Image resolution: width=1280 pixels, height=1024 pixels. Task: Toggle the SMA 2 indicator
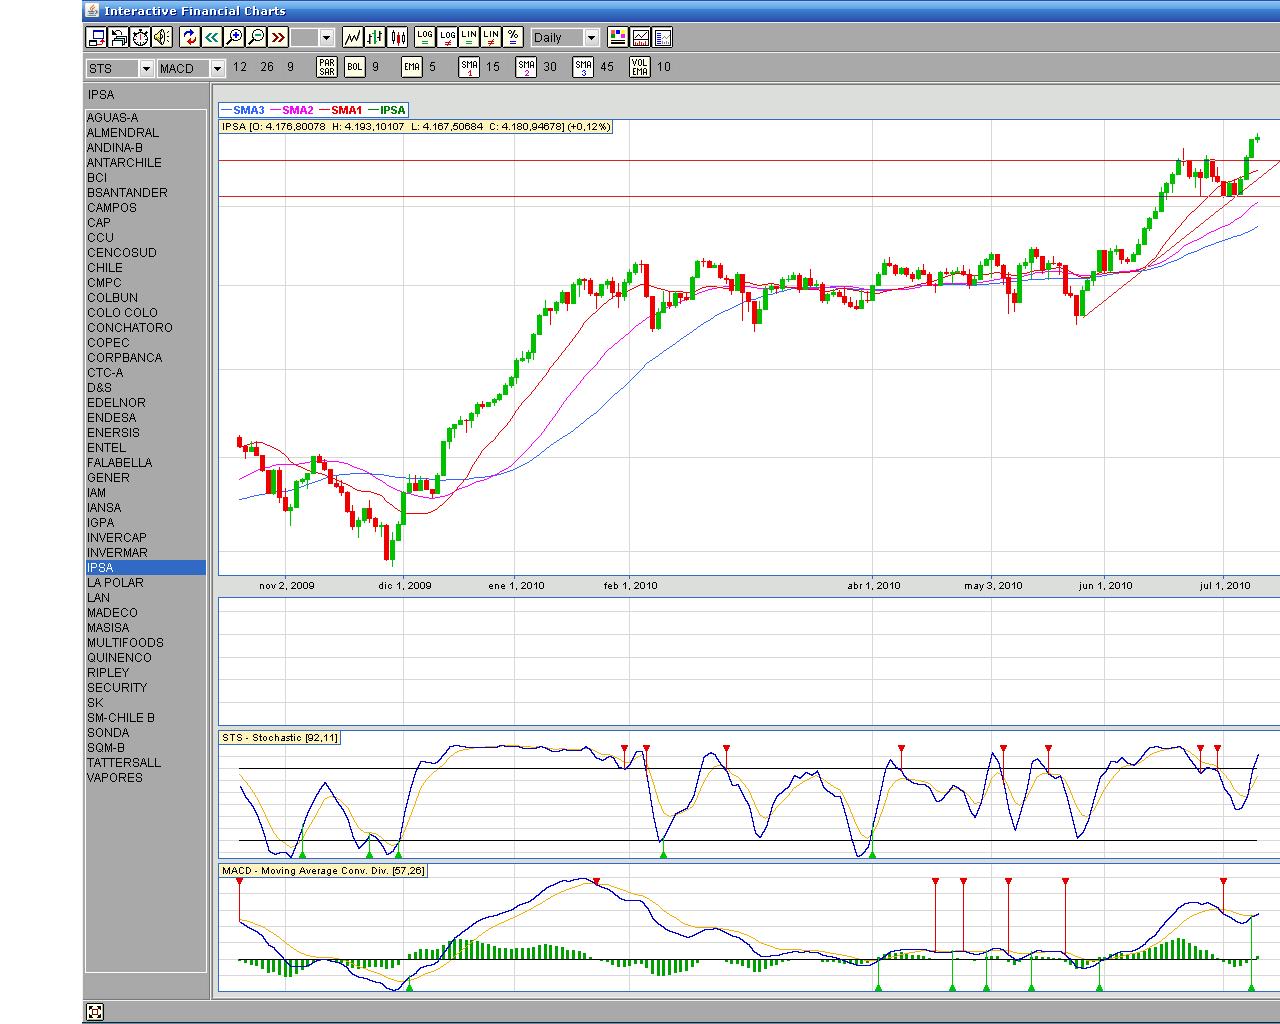[x=526, y=67]
